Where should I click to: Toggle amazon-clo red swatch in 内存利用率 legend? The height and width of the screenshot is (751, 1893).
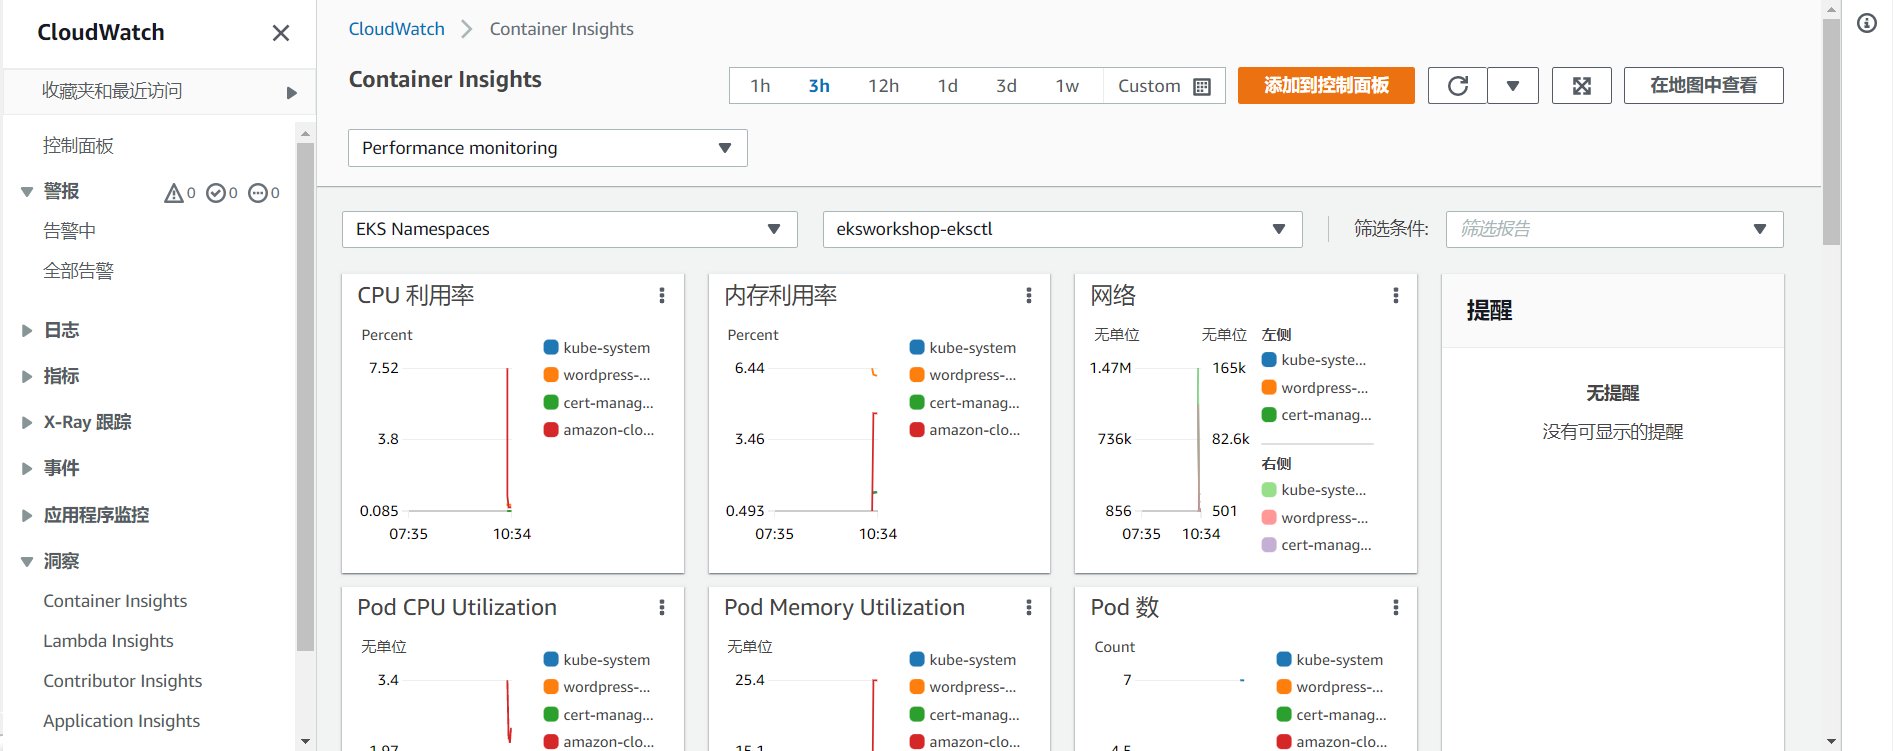[917, 430]
